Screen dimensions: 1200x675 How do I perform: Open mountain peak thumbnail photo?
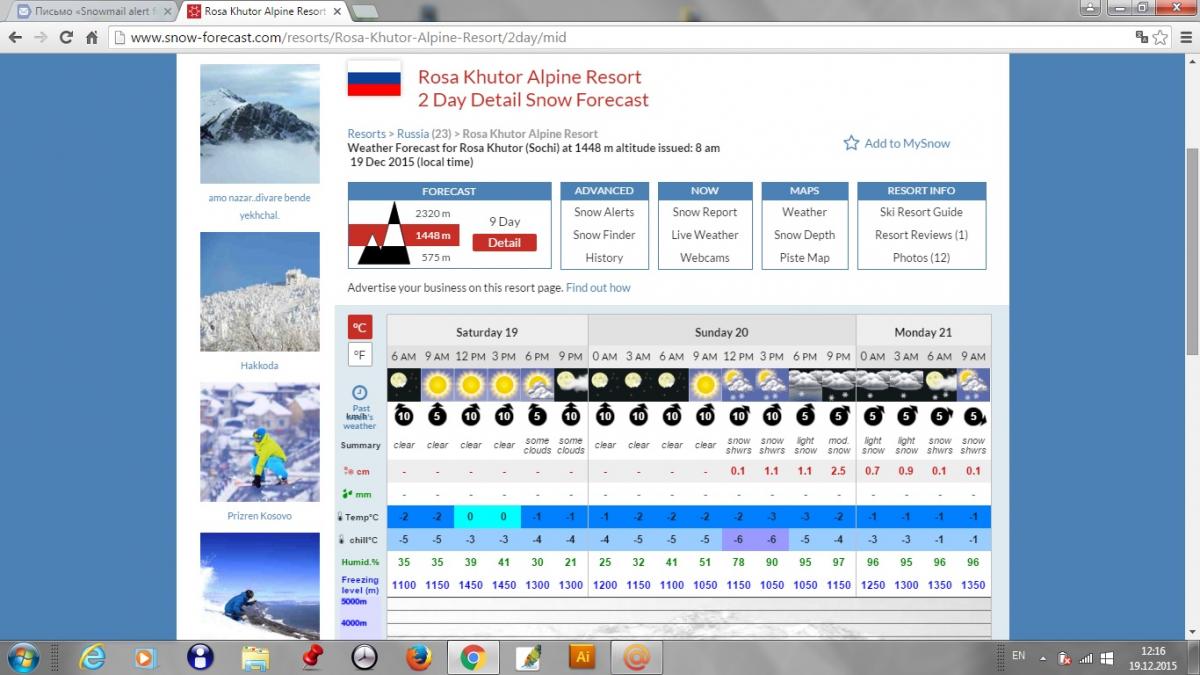coord(259,123)
